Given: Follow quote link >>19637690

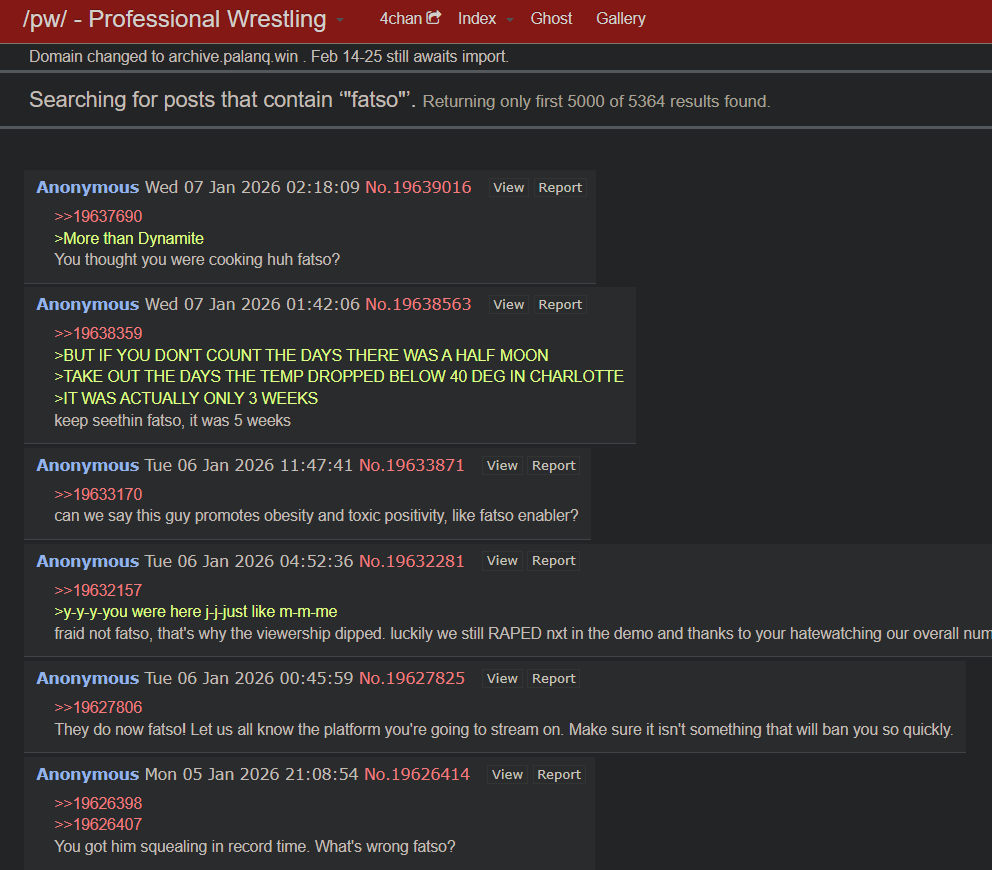Looking at the screenshot, I should 98,216.
